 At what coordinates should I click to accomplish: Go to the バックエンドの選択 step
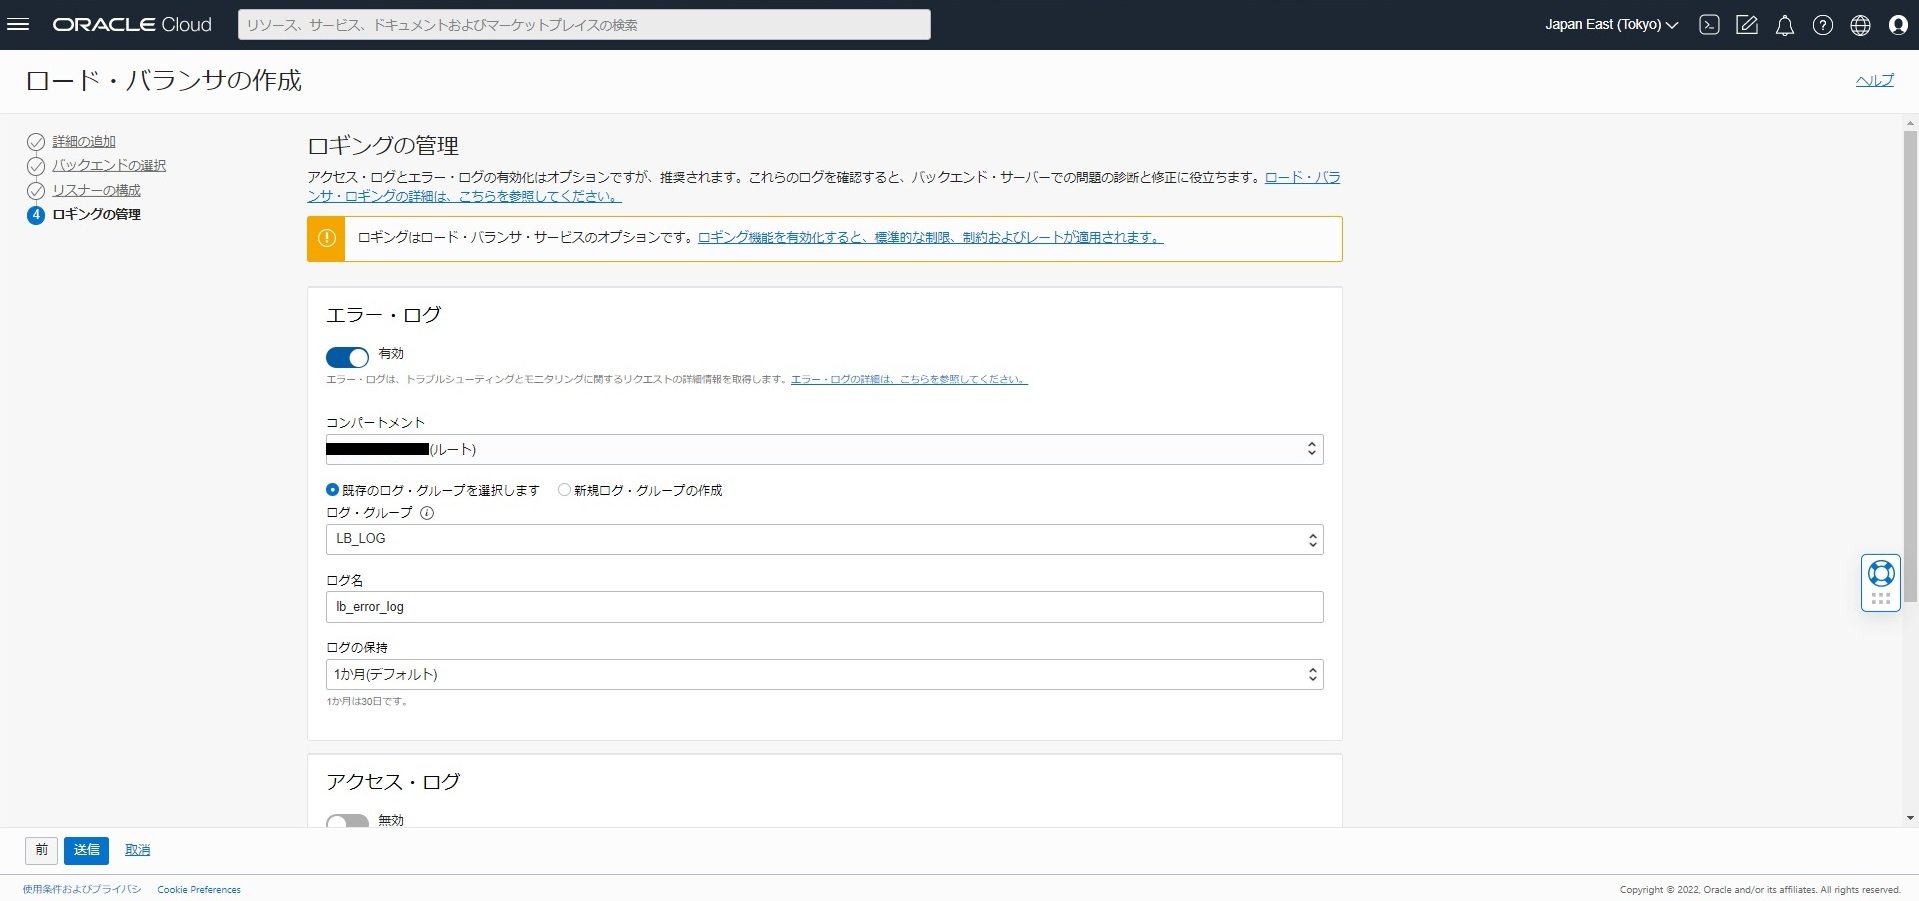[x=109, y=165]
